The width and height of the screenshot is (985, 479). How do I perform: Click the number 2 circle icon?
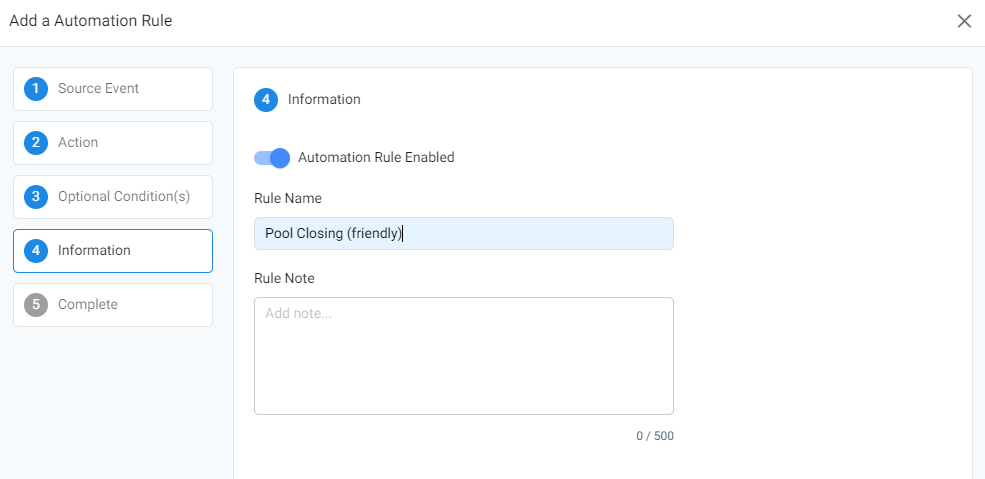tap(36, 143)
